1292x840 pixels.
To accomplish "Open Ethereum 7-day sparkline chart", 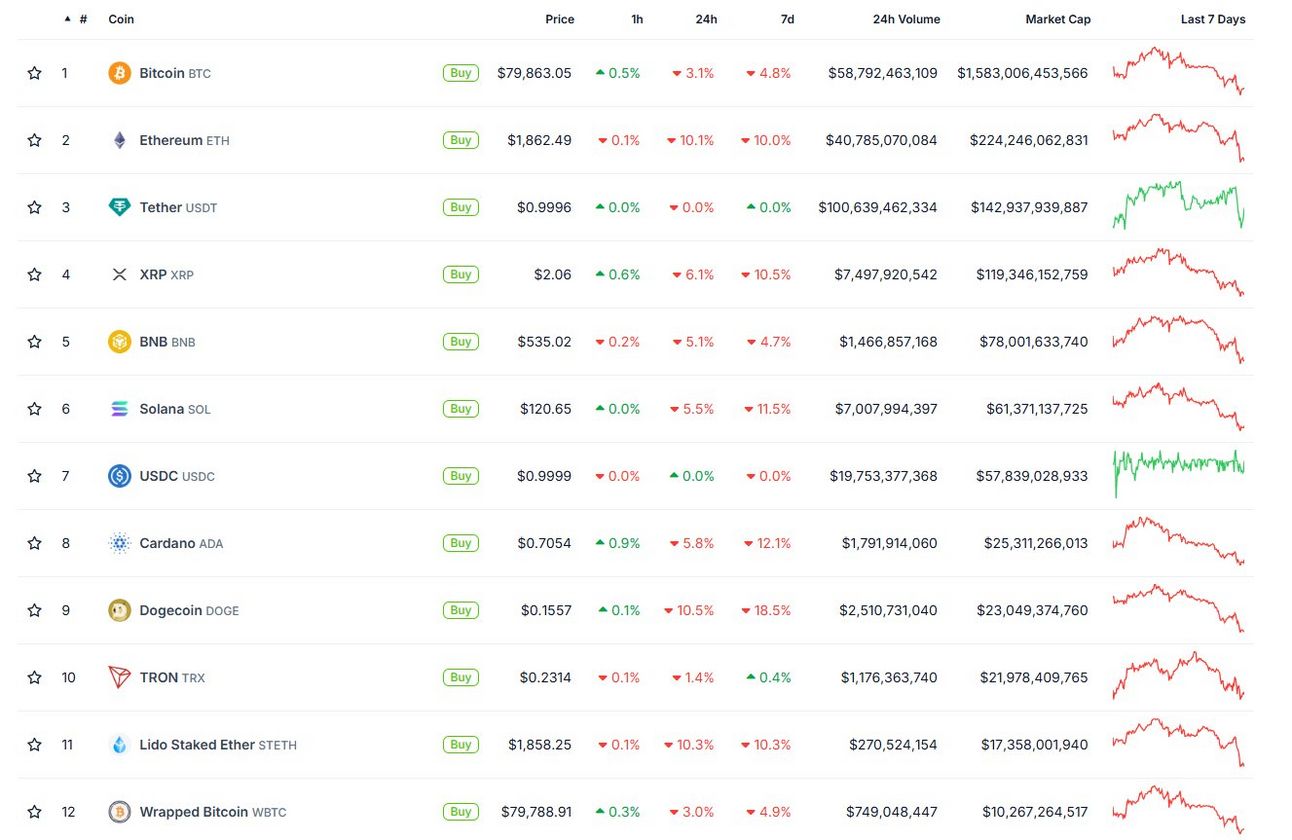I will click(1179, 137).
